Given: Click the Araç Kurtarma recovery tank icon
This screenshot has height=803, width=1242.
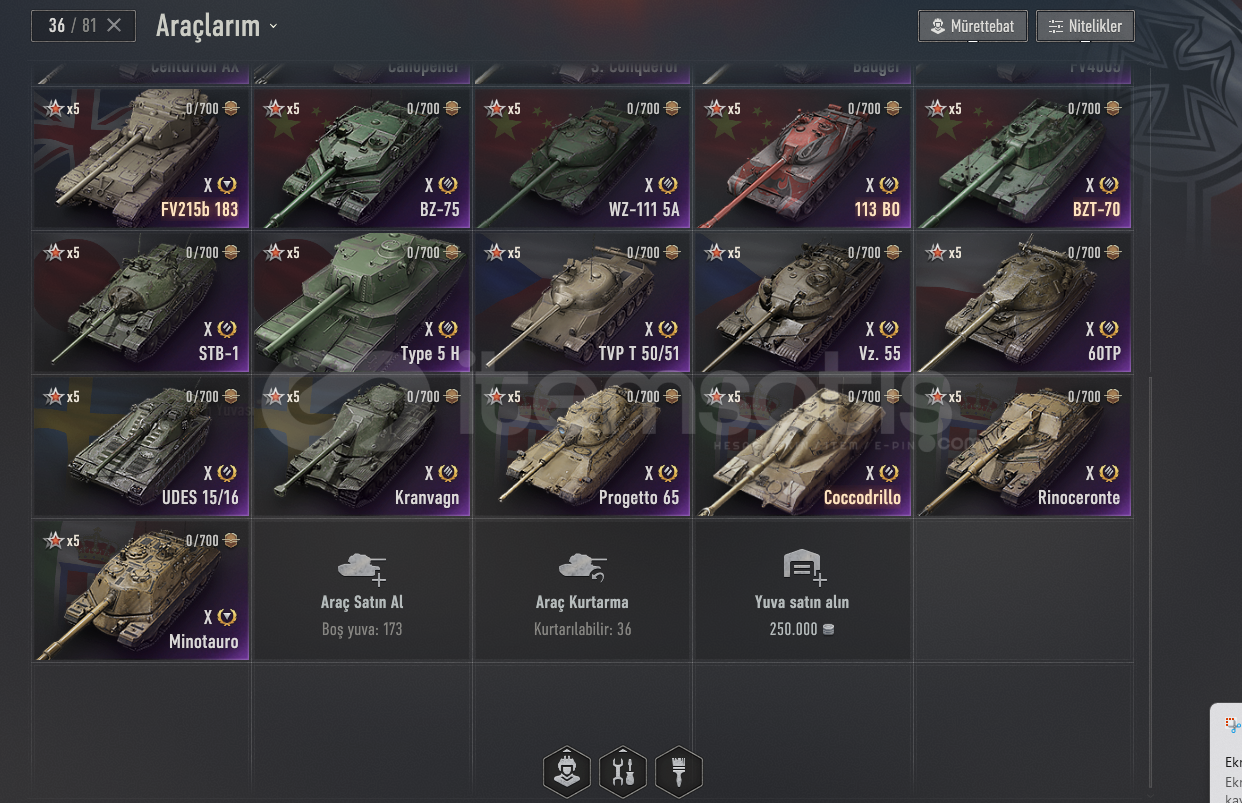Looking at the screenshot, I should (583, 568).
